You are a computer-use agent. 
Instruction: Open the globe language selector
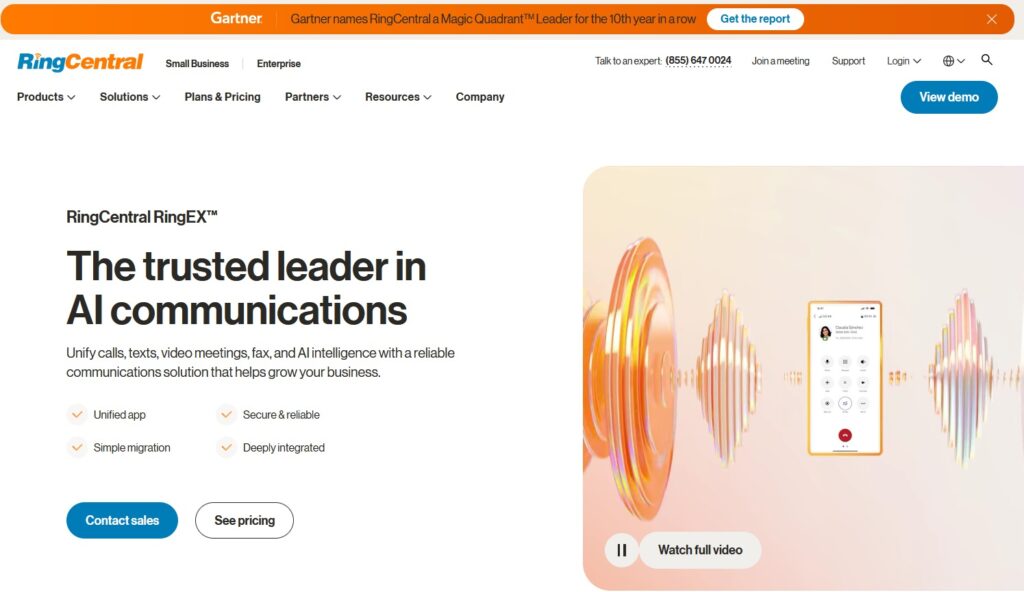point(953,61)
